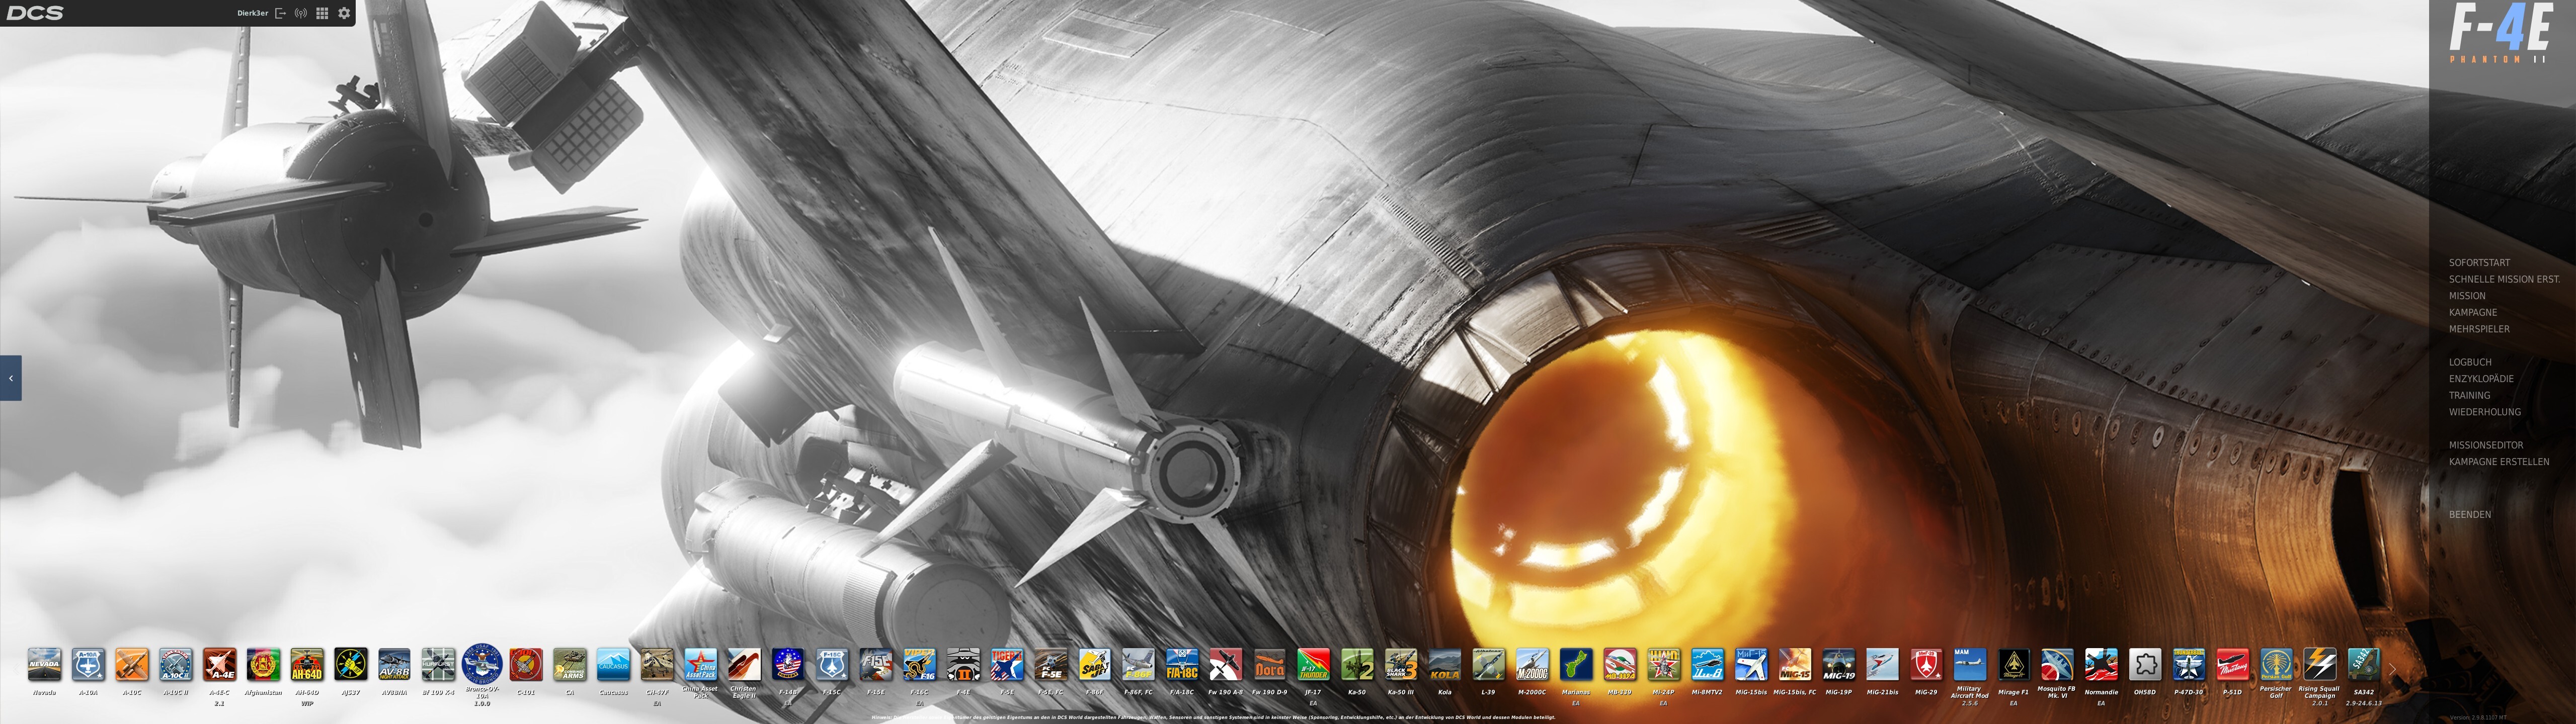Select the Normandie map icon
This screenshot has width=2576, height=724.
2101,664
